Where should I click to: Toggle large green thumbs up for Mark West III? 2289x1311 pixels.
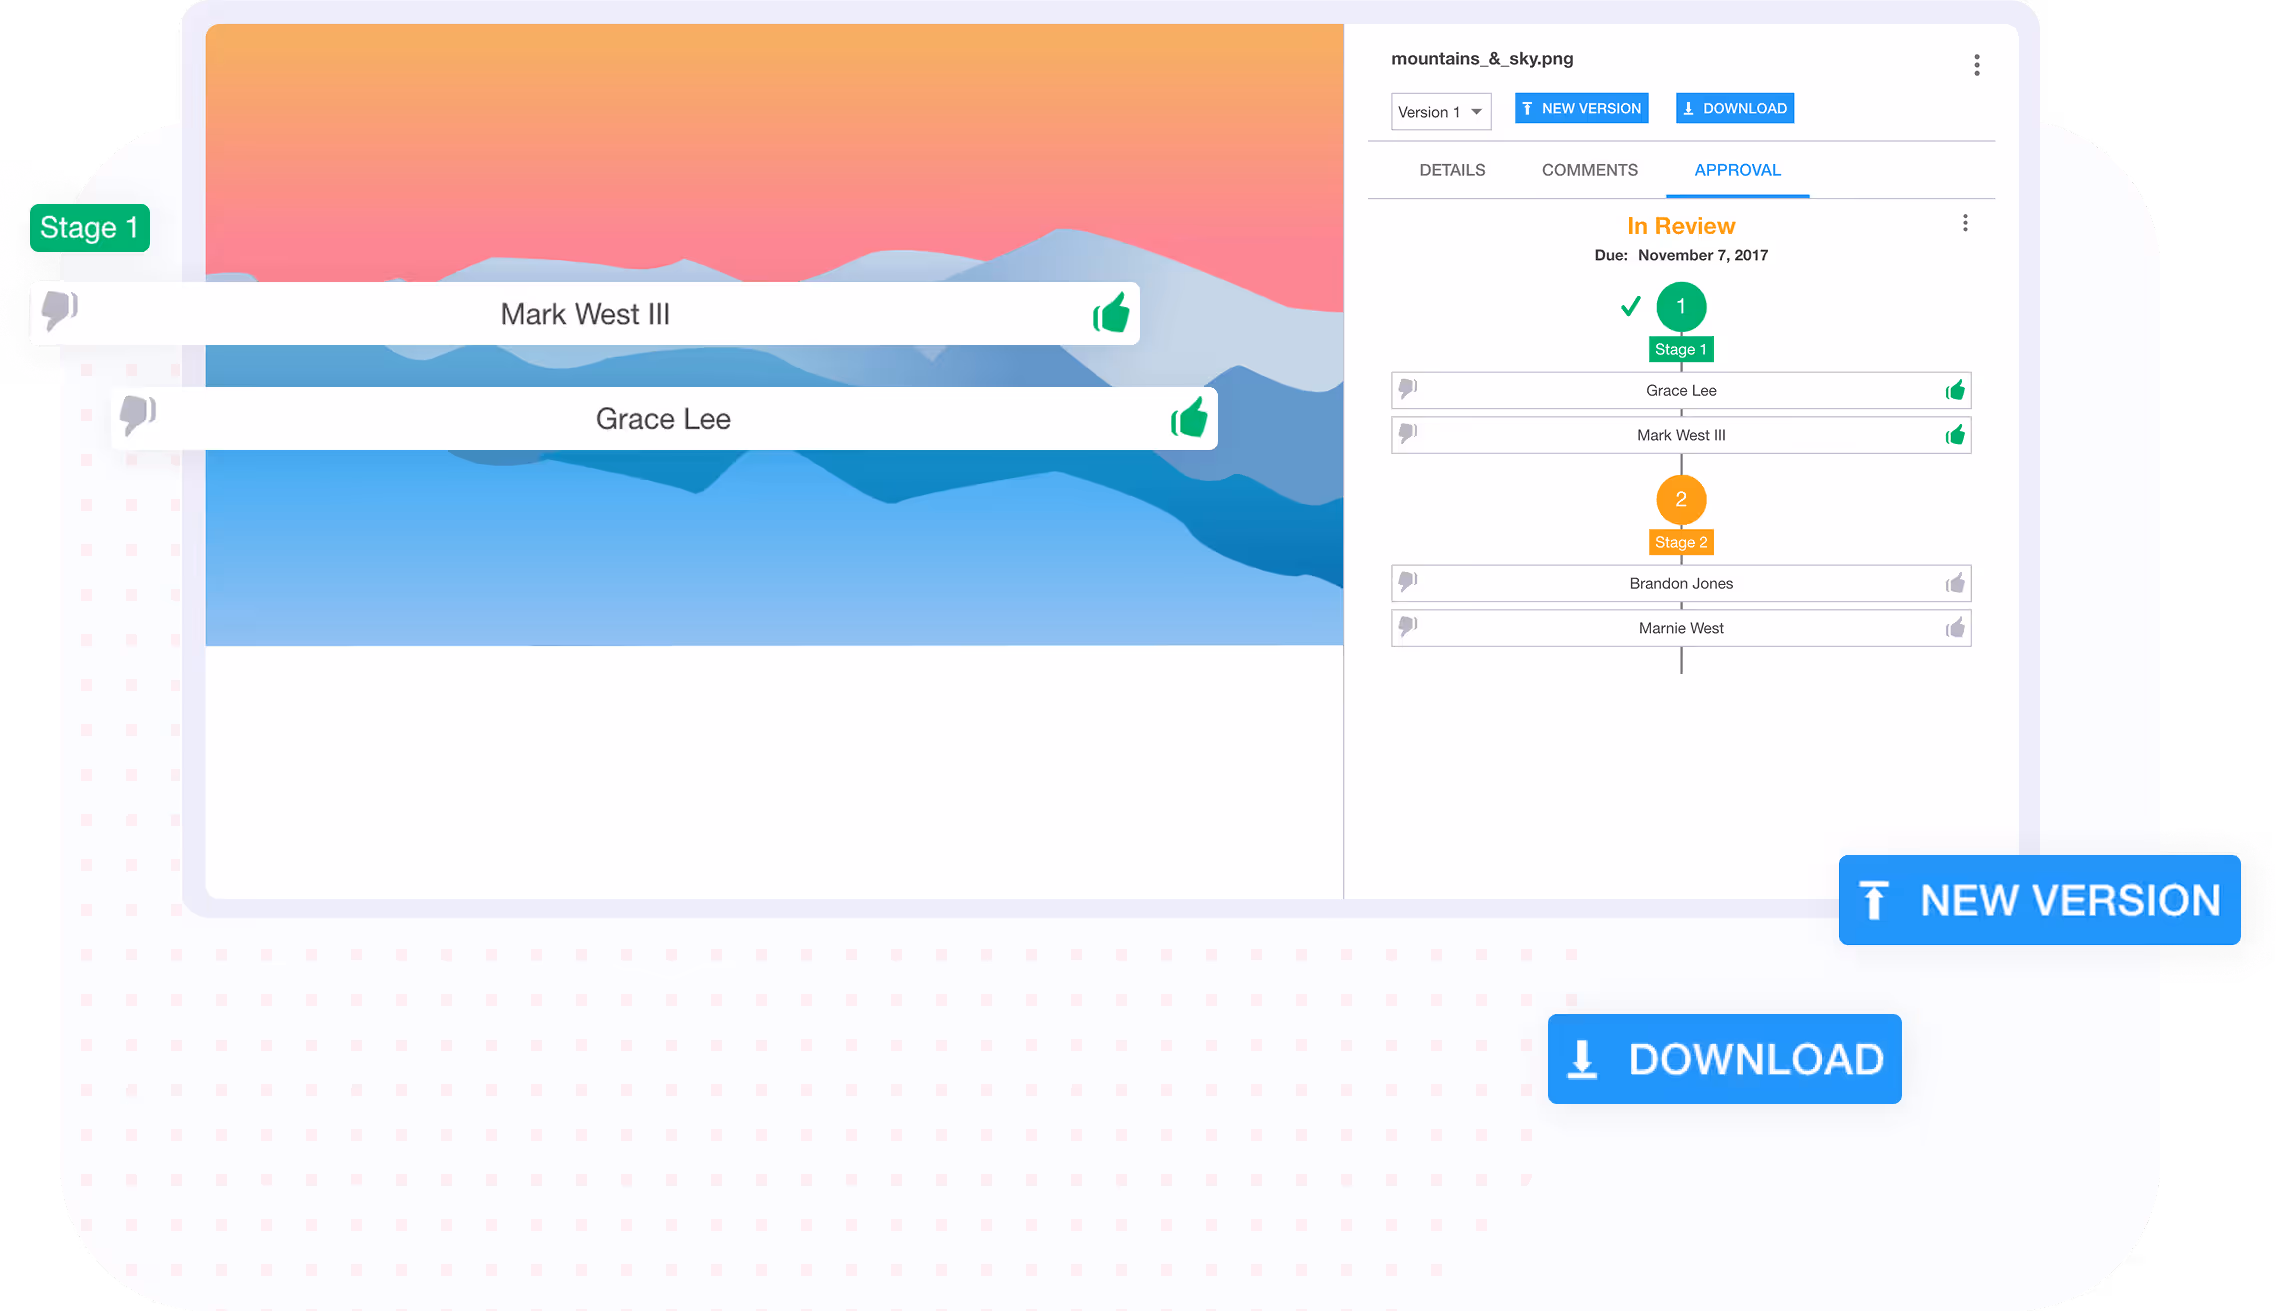(x=1111, y=313)
